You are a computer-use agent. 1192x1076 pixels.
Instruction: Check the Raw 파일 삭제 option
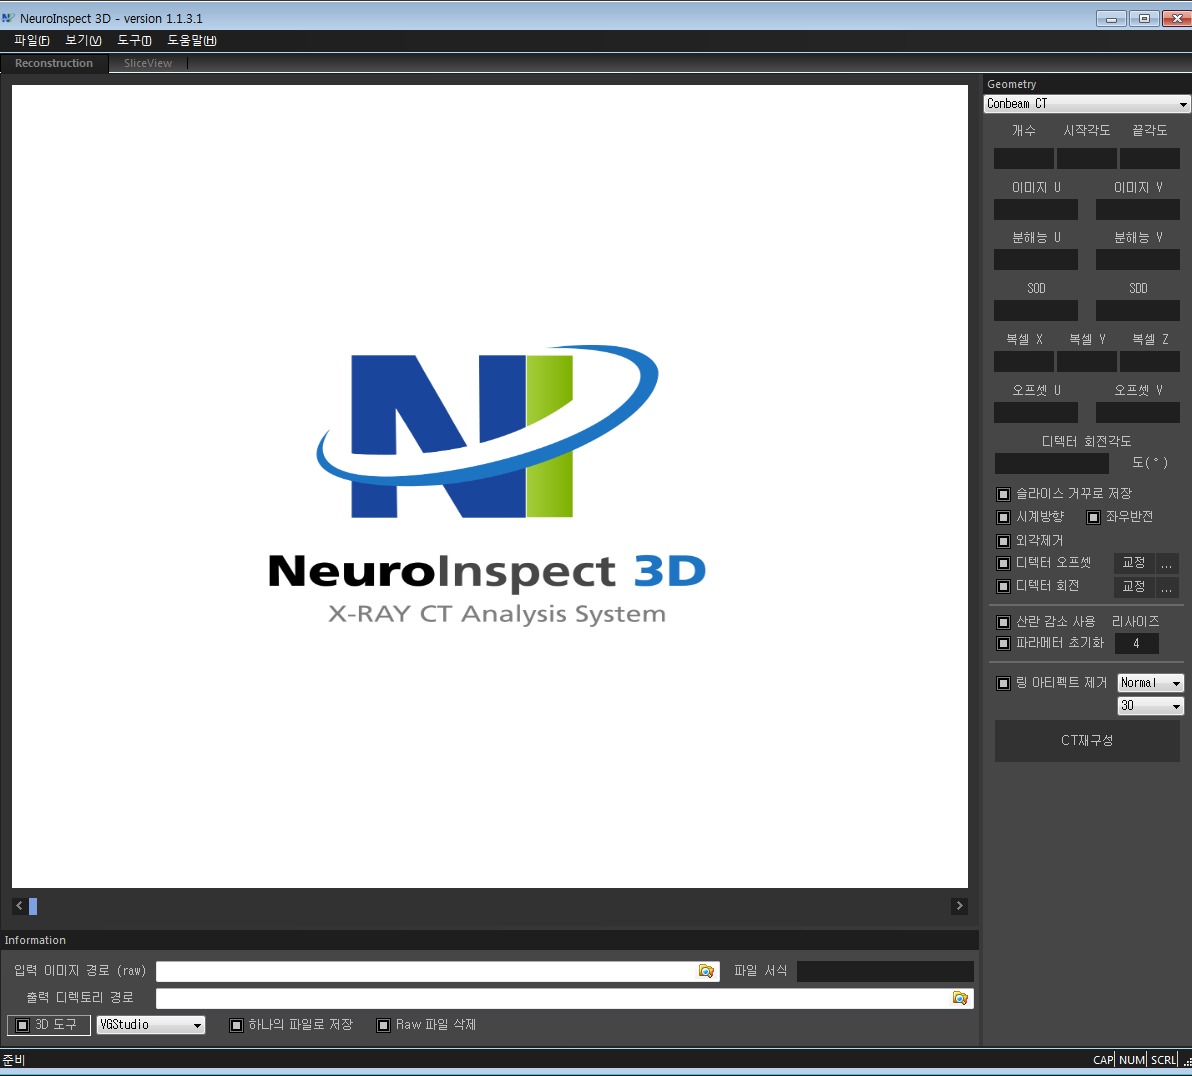coord(384,1025)
